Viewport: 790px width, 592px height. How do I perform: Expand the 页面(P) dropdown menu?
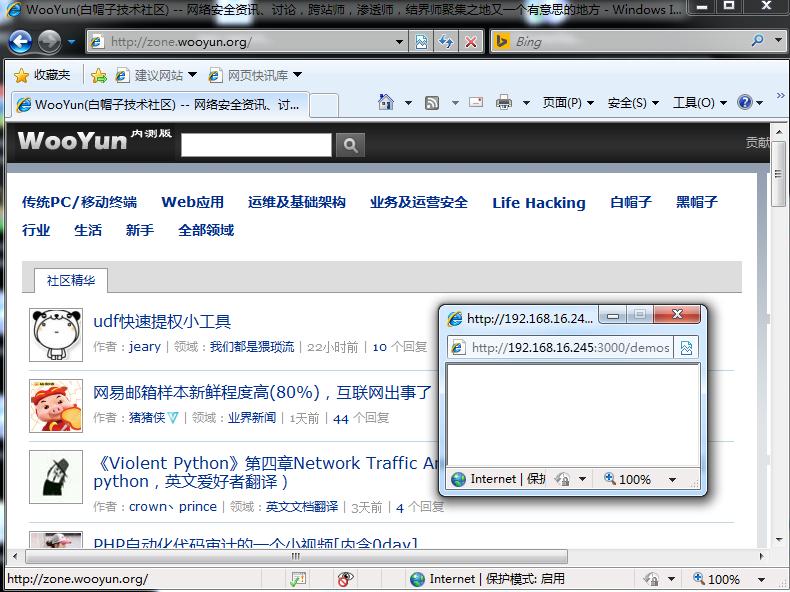pyautogui.click(x=567, y=103)
